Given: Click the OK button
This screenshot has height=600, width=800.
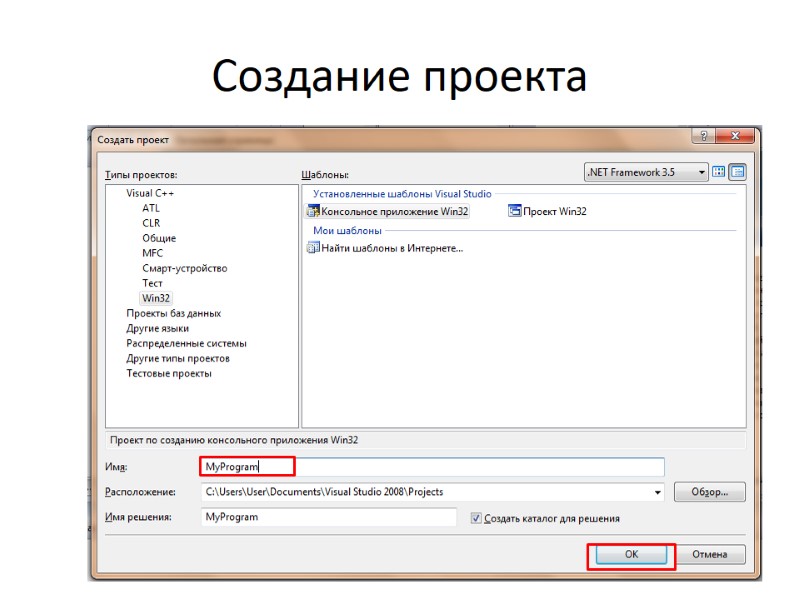Looking at the screenshot, I should tap(631, 555).
